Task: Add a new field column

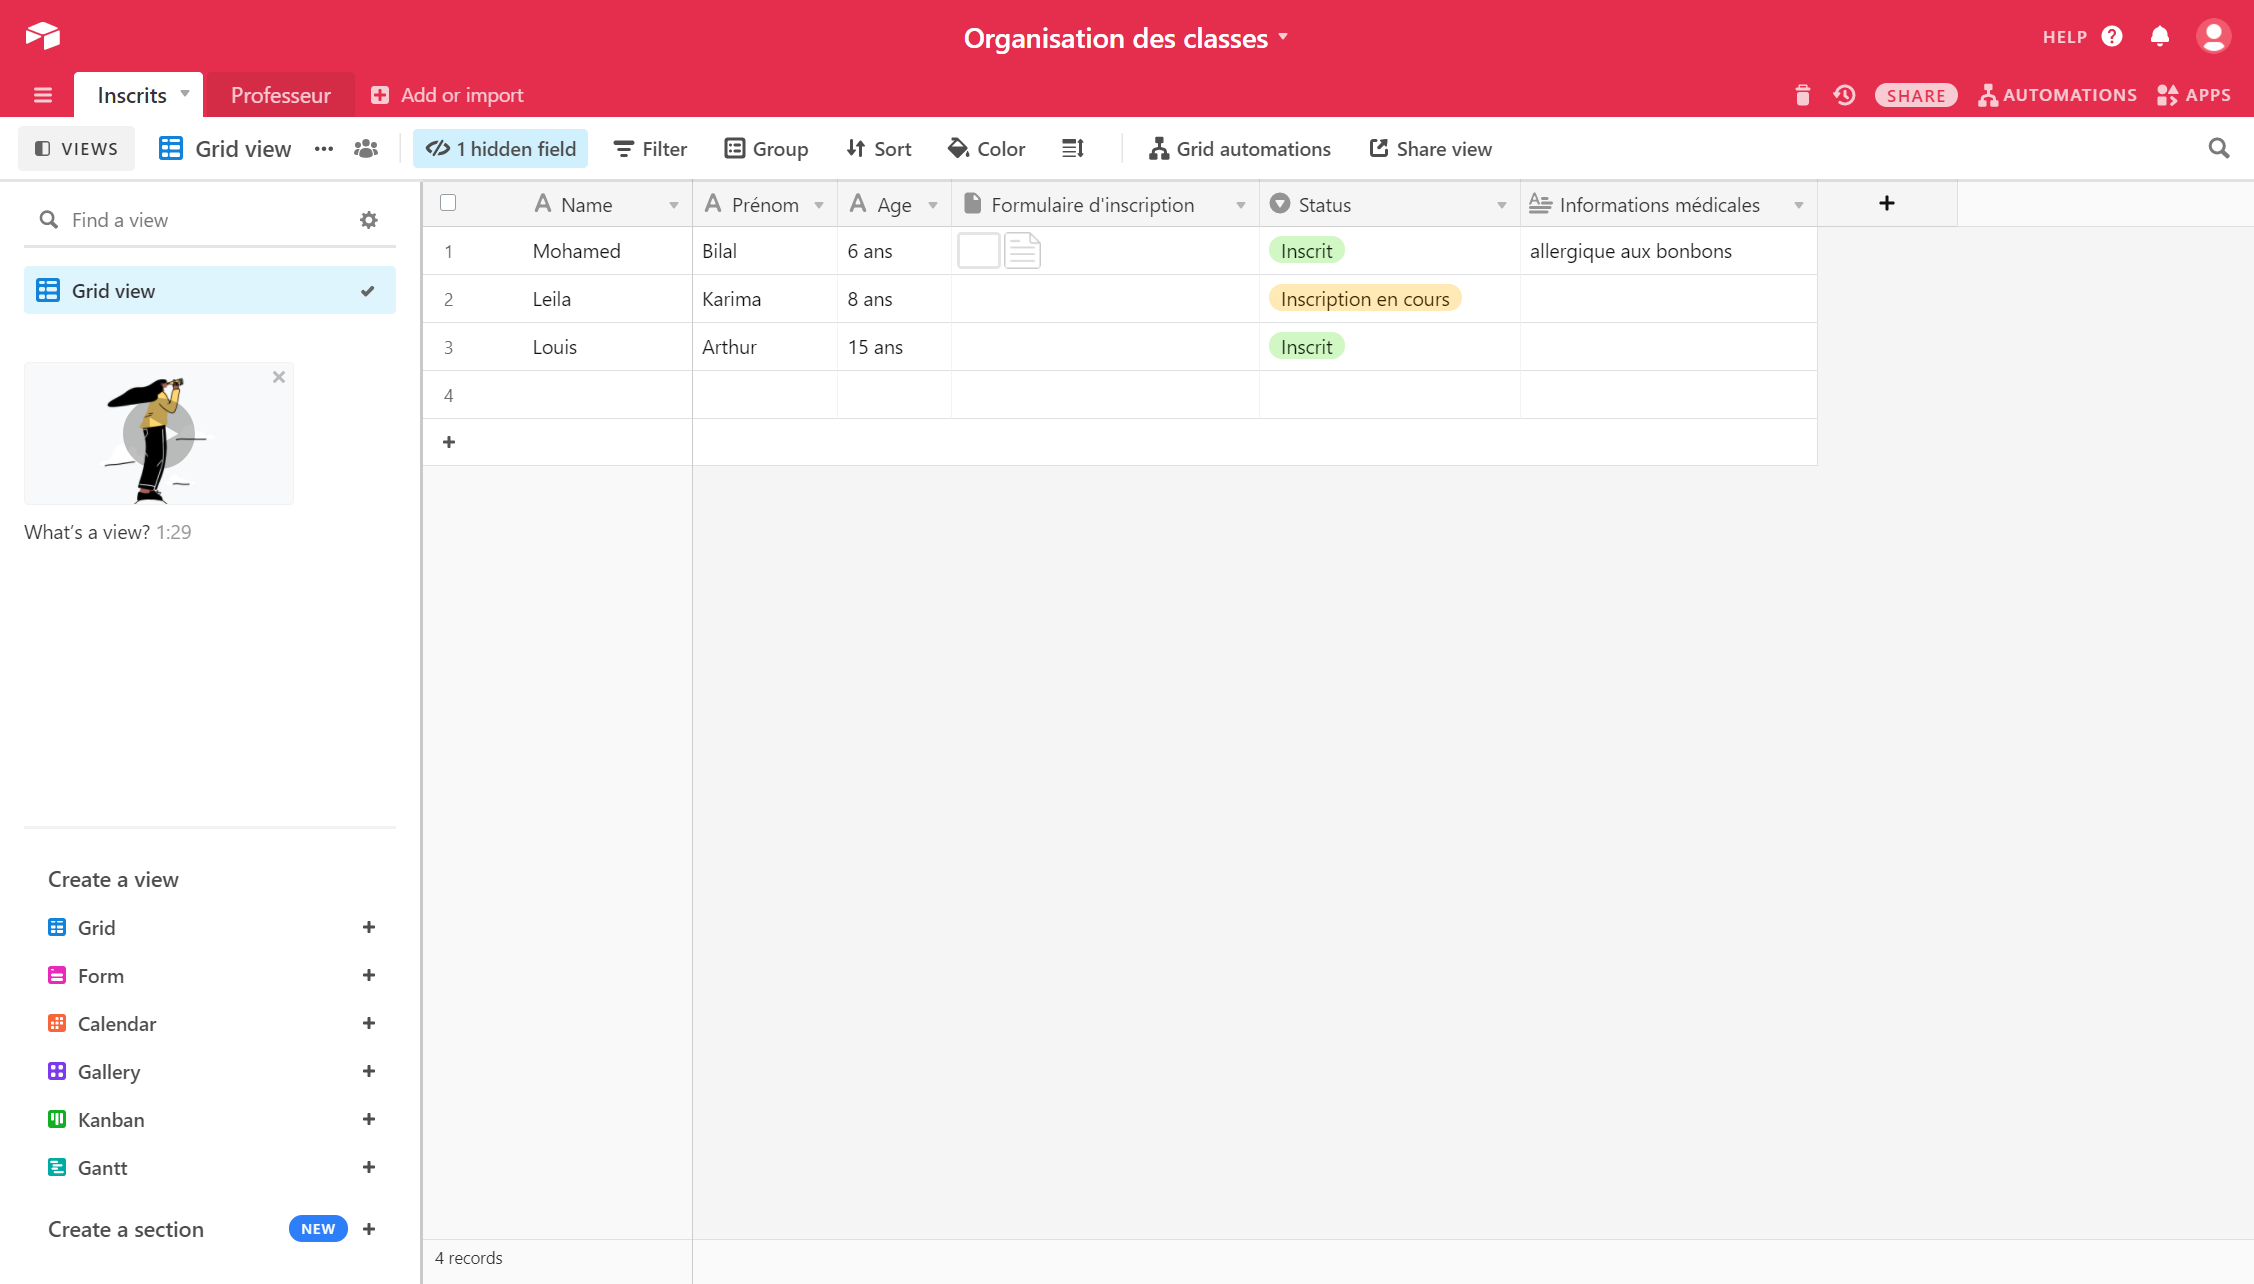Action: coord(1886,204)
